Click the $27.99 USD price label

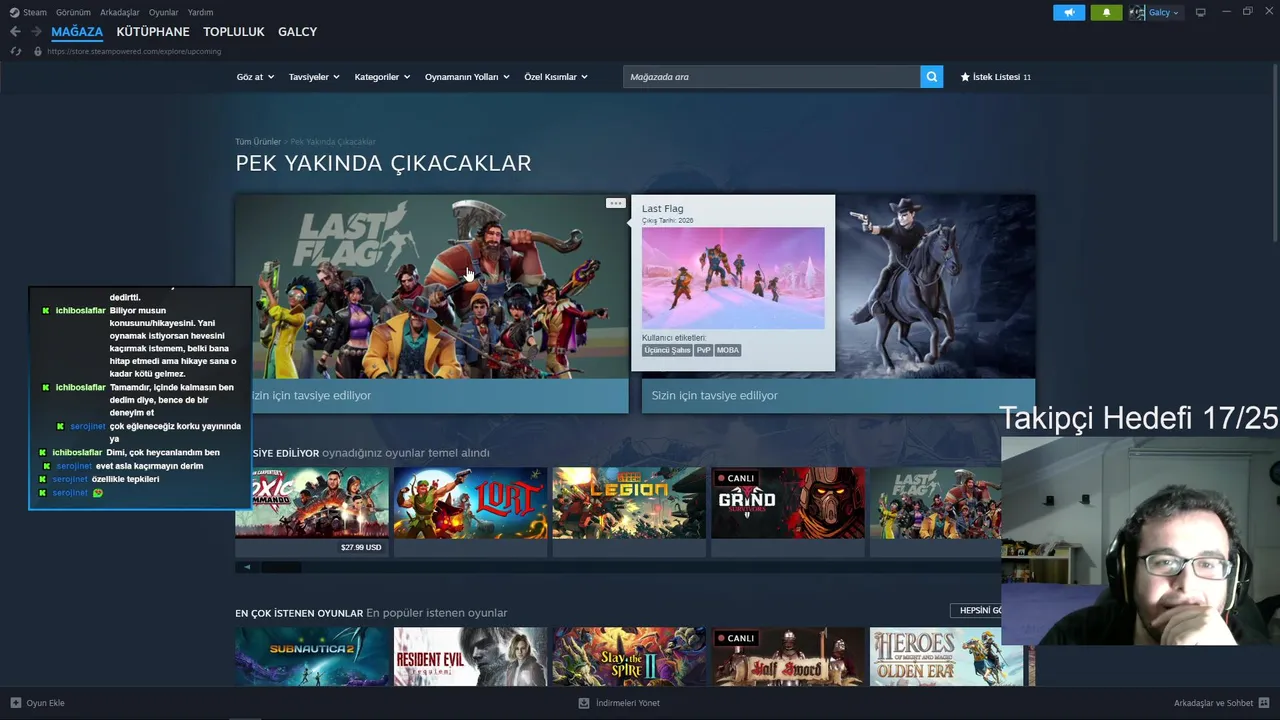(361, 547)
